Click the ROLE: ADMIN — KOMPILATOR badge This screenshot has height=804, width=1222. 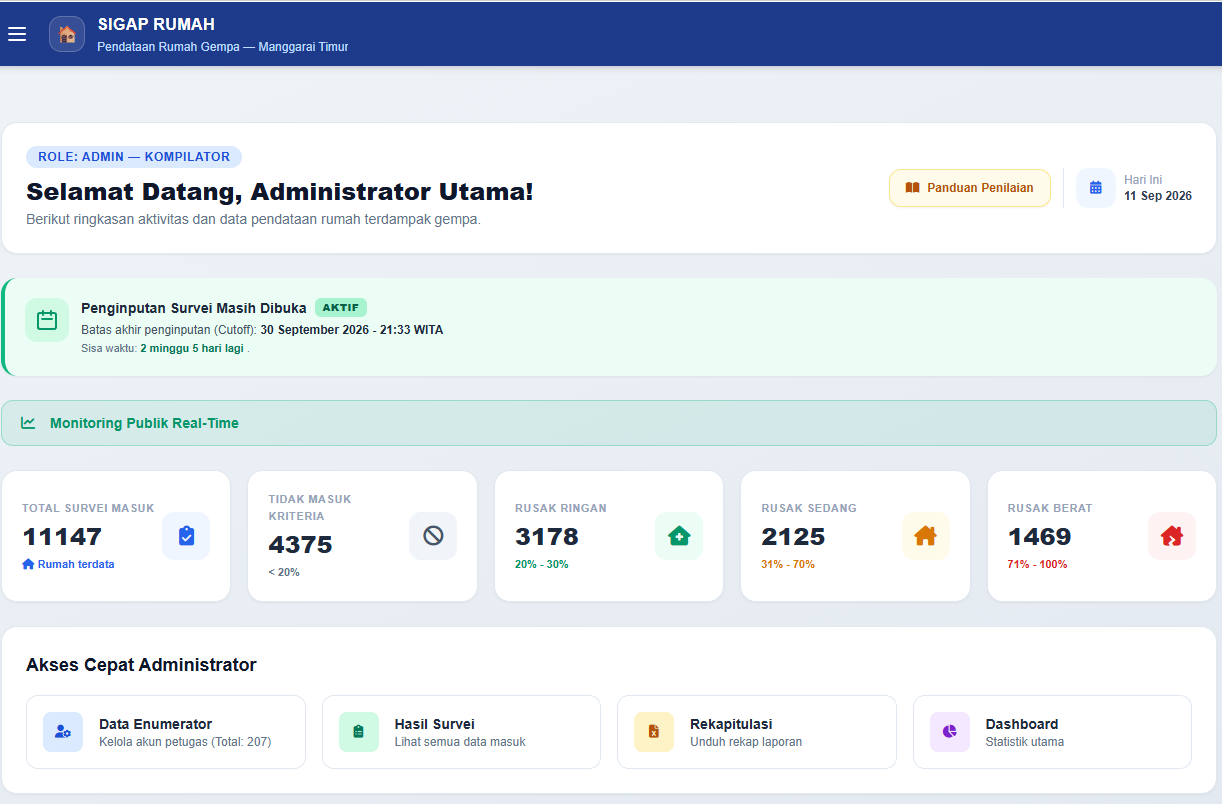tap(134, 157)
